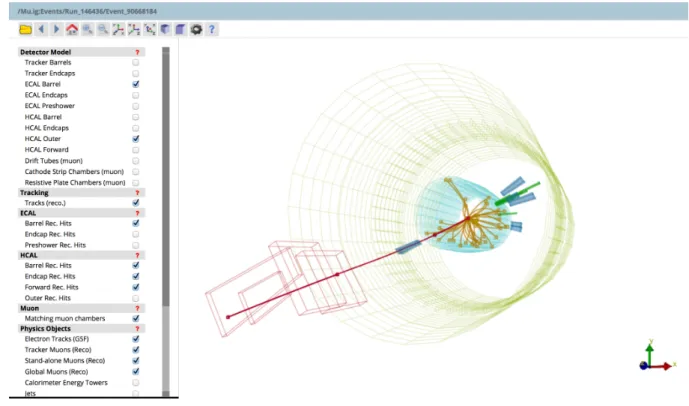Viewport: 689px width, 406px height.
Task: Enable Cathode Strip Chambers (muon) checkbox
Action: point(136,172)
